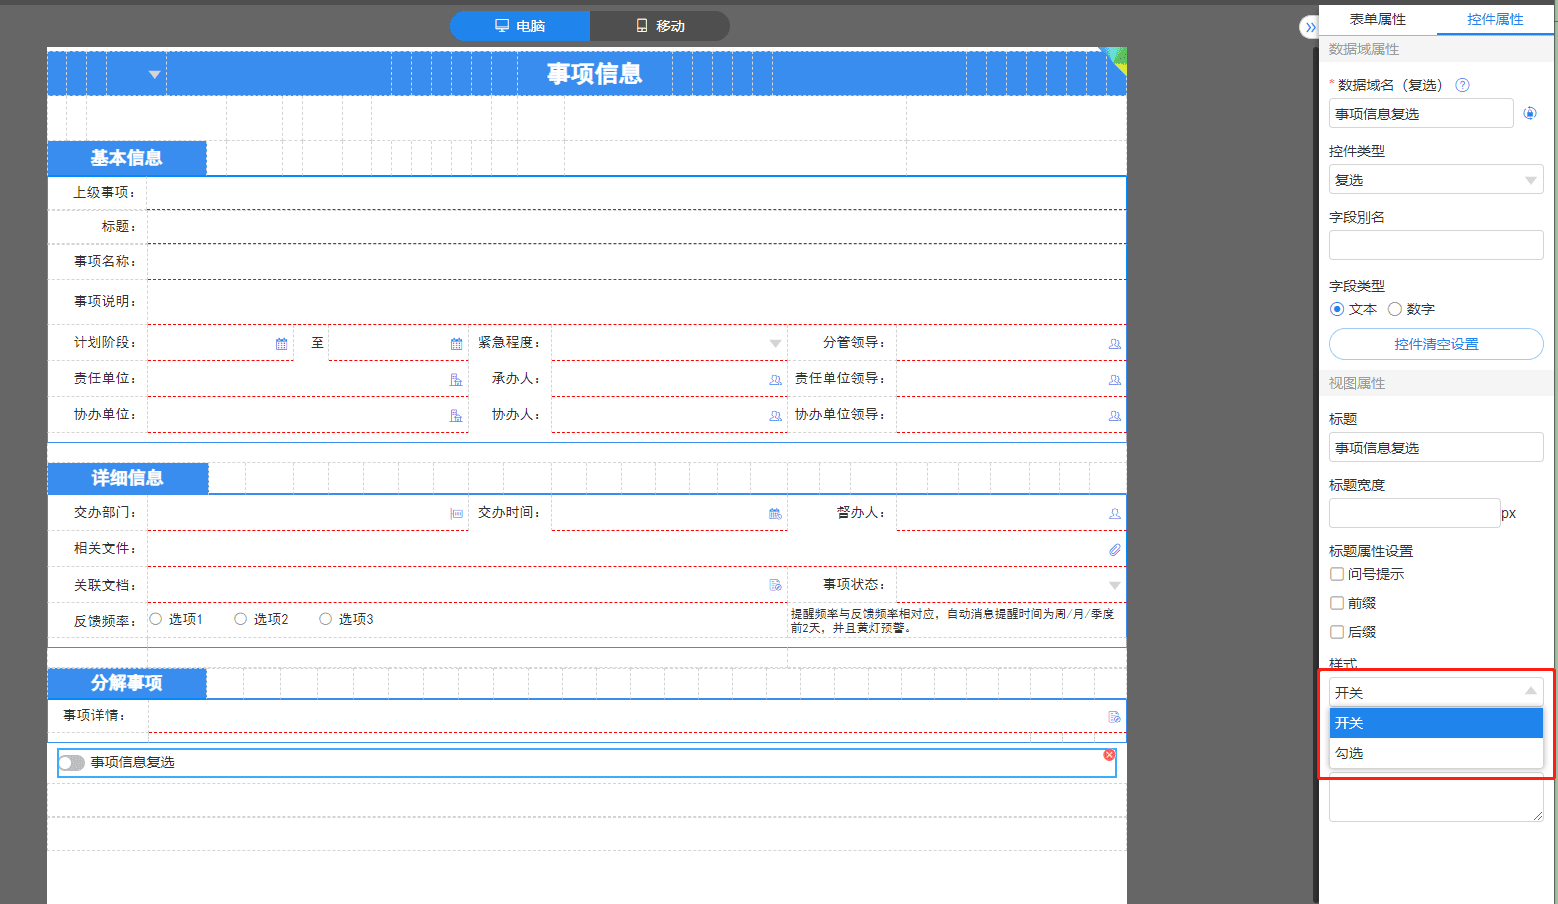Image resolution: width=1558 pixels, height=904 pixels.
Task: Click the 数据域名 input field
Action: click(1421, 113)
